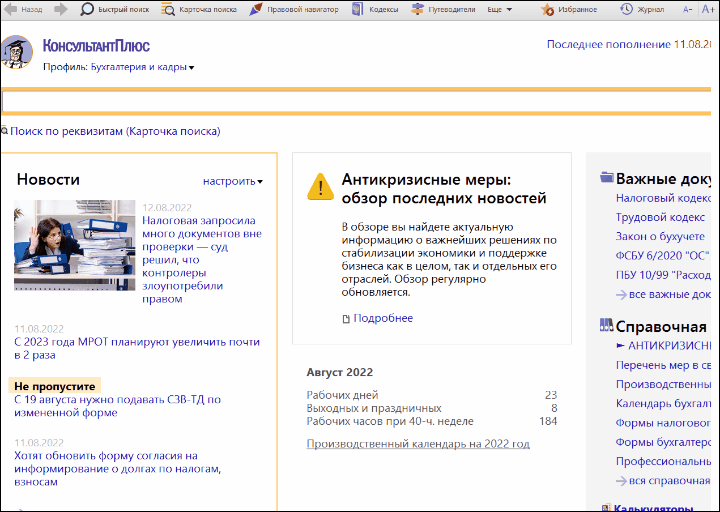
Task: Click the Август 2022 calendar heading
Action: (339, 372)
